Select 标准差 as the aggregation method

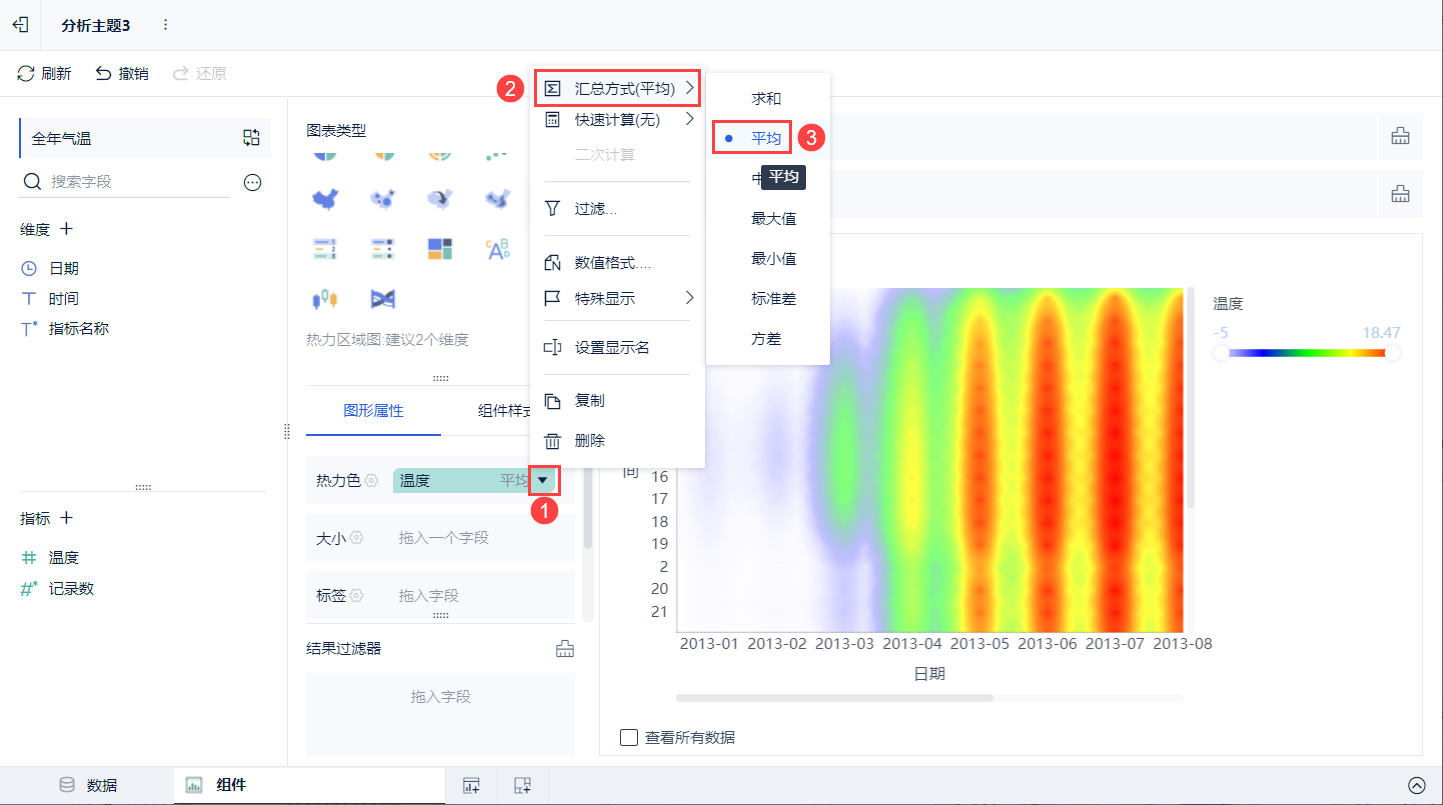[774, 299]
